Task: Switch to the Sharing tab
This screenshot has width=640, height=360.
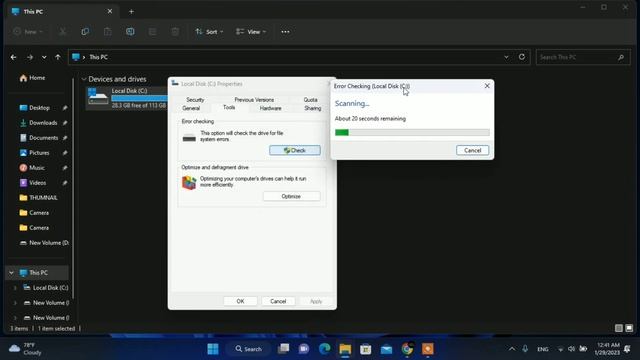Action: [x=313, y=108]
